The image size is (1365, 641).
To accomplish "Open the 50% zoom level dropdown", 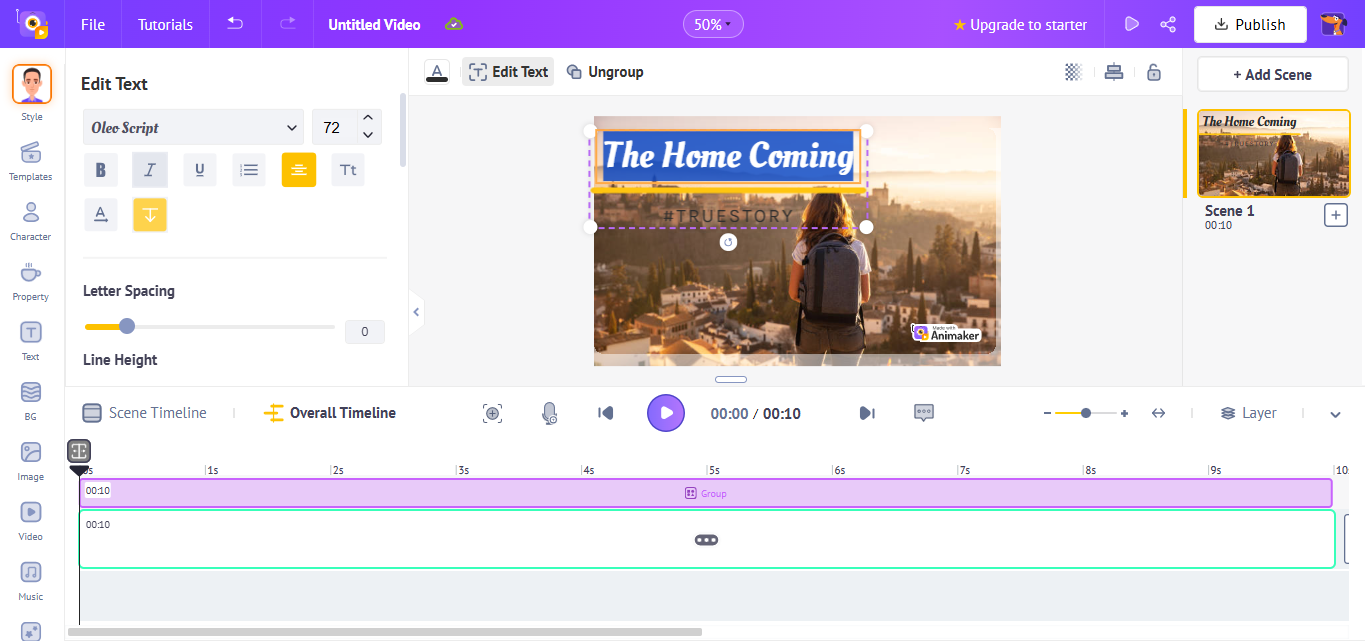I will pyautogui.click(x=713, y=24).
